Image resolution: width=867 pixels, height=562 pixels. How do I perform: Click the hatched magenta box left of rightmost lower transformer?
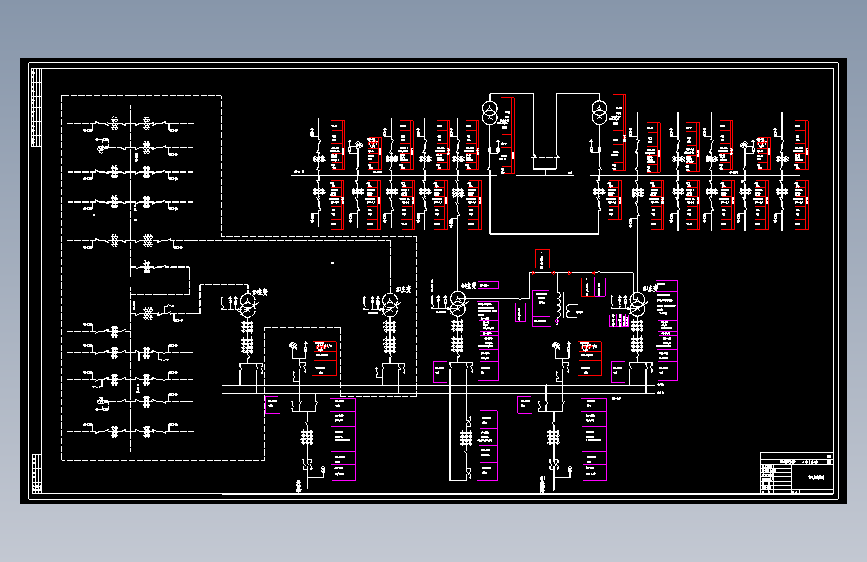click(x=619, y=320)
